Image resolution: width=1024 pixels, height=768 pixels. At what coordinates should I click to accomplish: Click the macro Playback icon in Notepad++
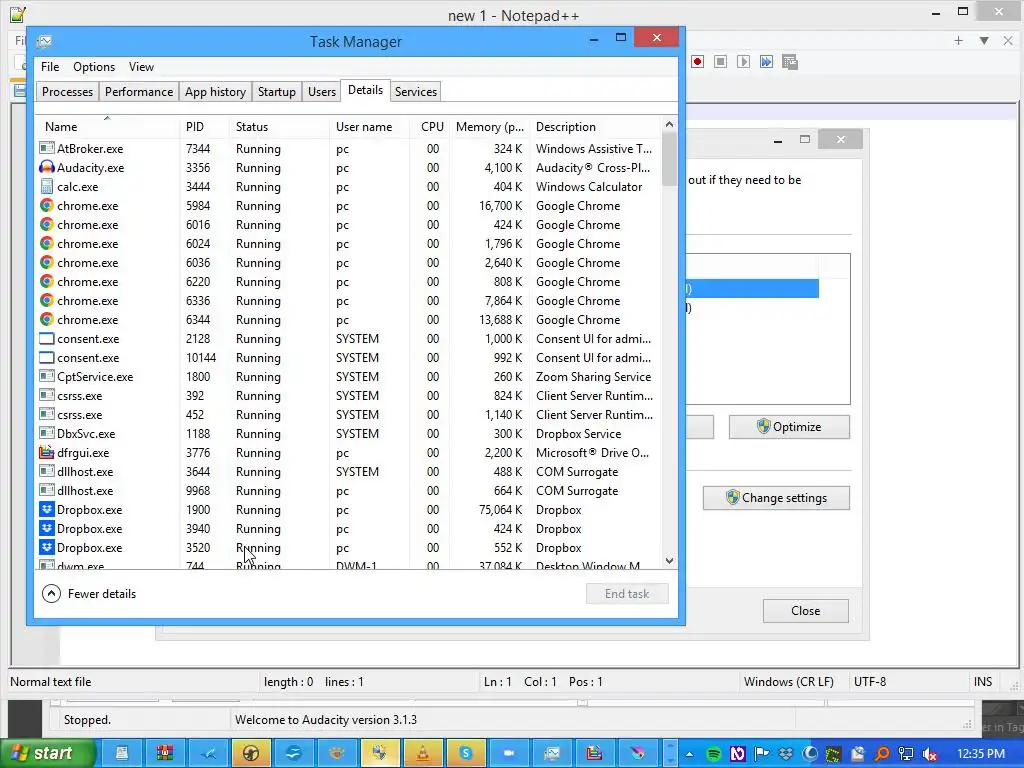[743, 61]
